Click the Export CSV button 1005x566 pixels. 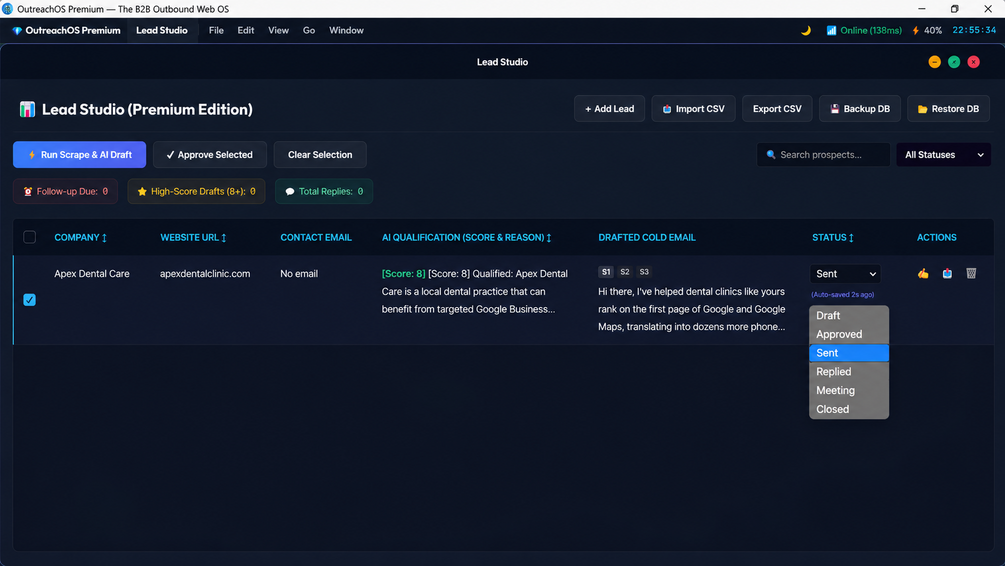click(777, 109)
